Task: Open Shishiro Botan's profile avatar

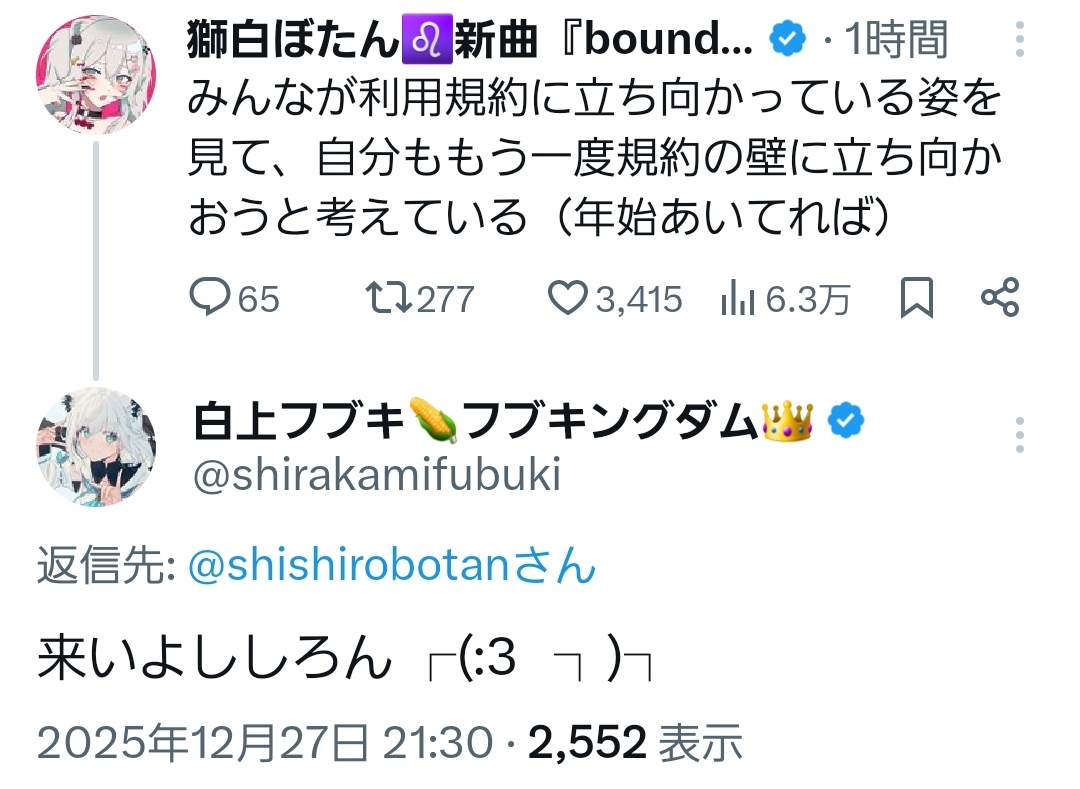Action: [96, 76]
